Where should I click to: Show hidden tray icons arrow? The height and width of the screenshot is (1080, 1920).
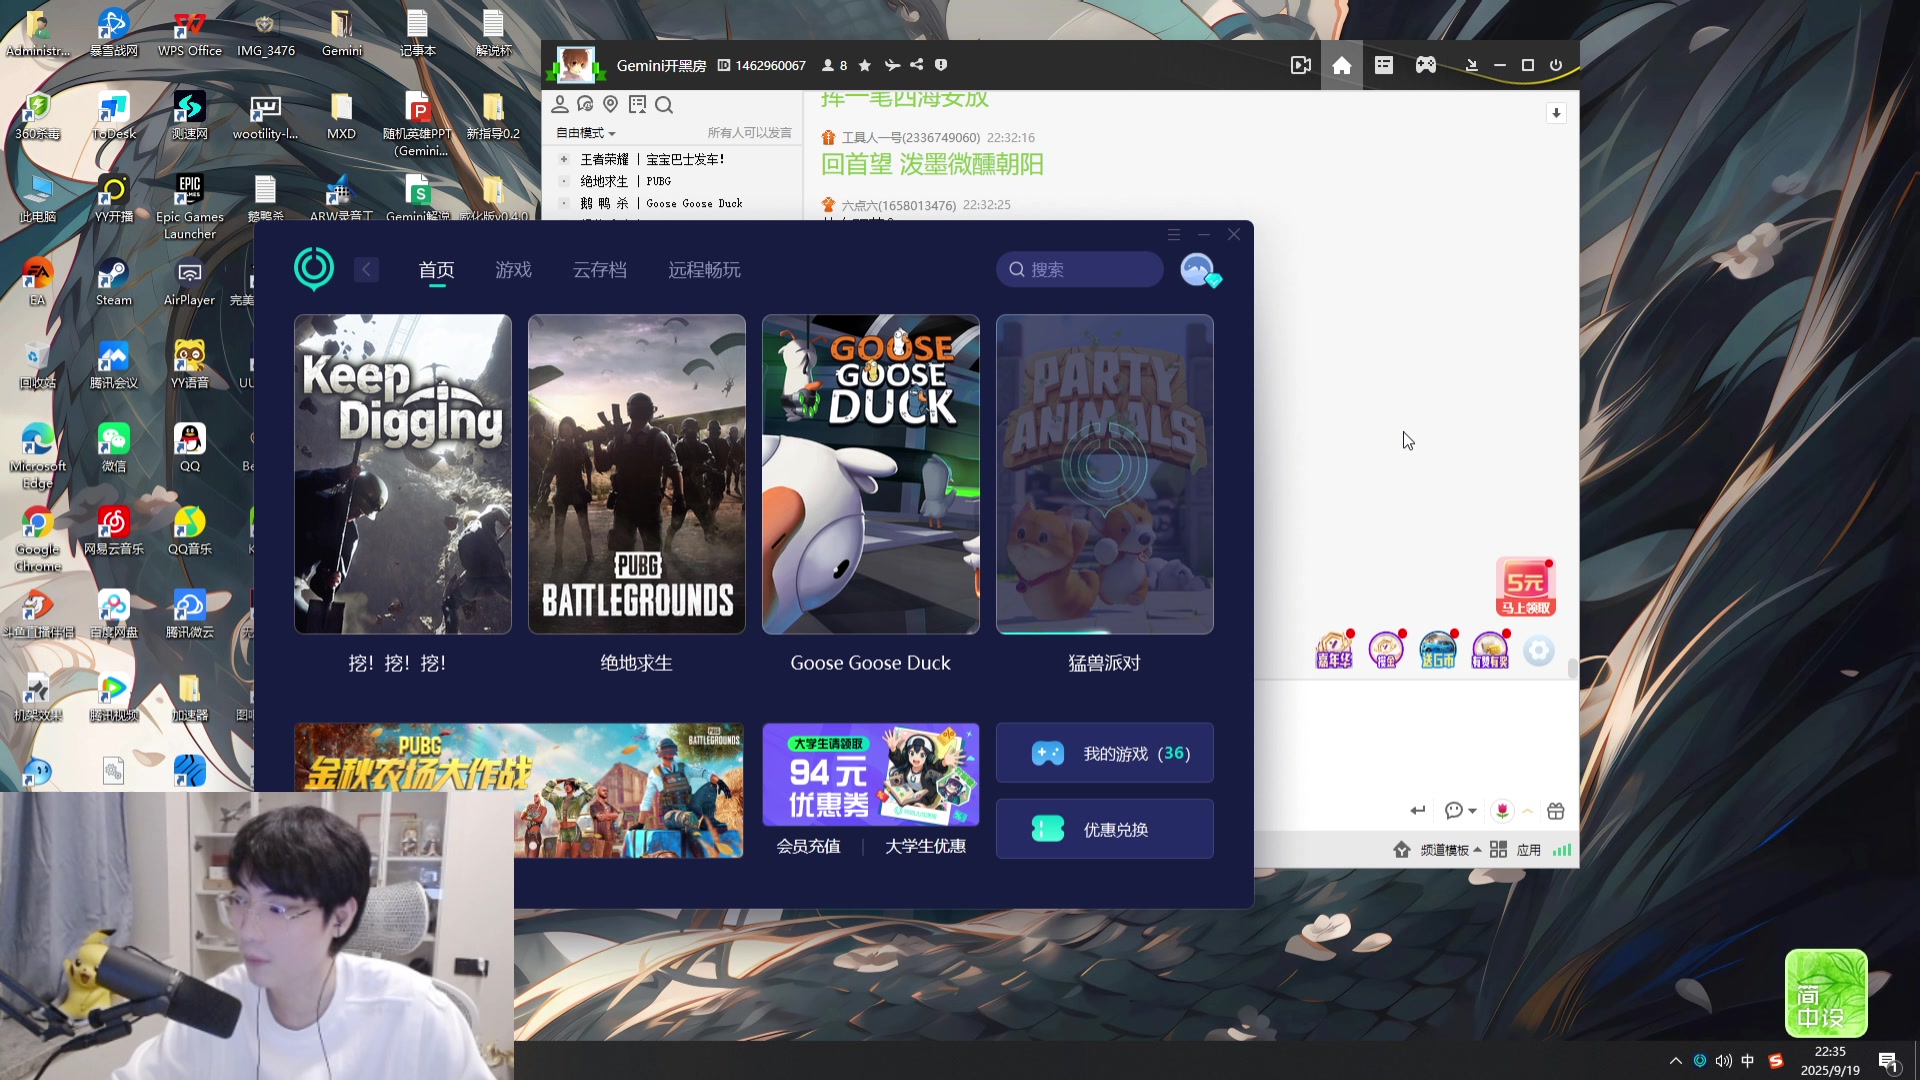point(1676,1061)
